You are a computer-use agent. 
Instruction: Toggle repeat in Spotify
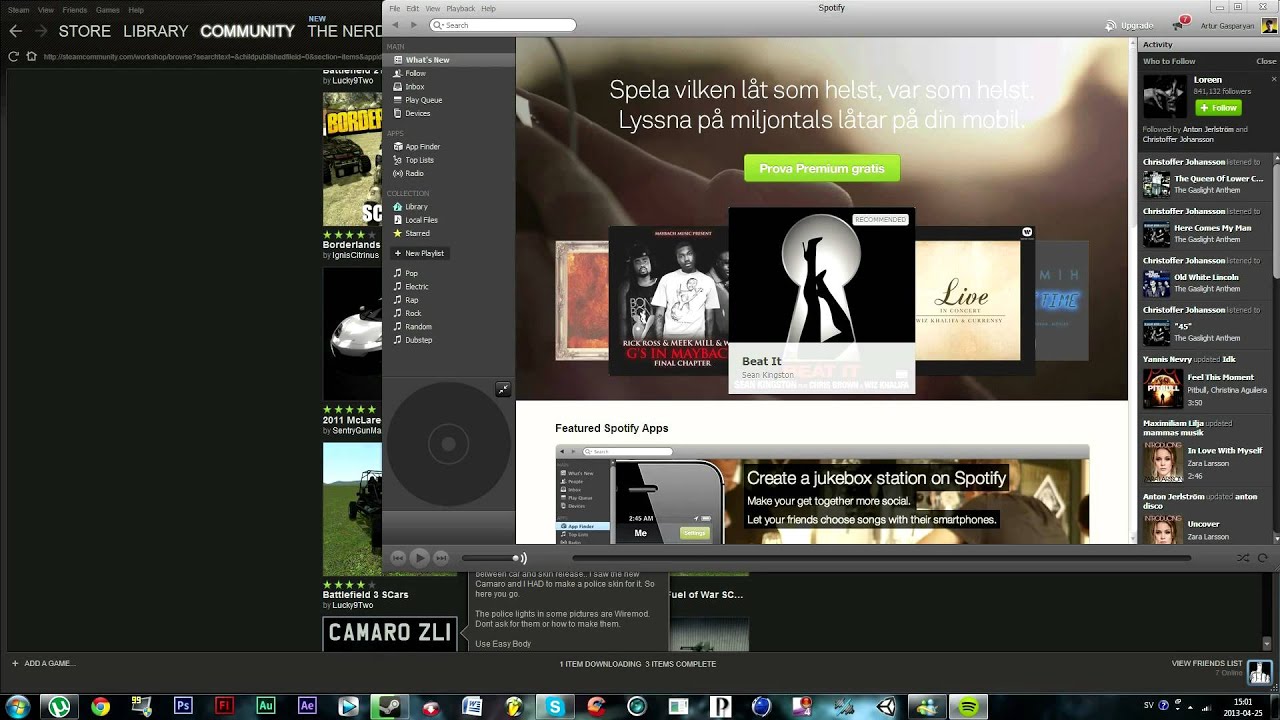click(1263, 558)
